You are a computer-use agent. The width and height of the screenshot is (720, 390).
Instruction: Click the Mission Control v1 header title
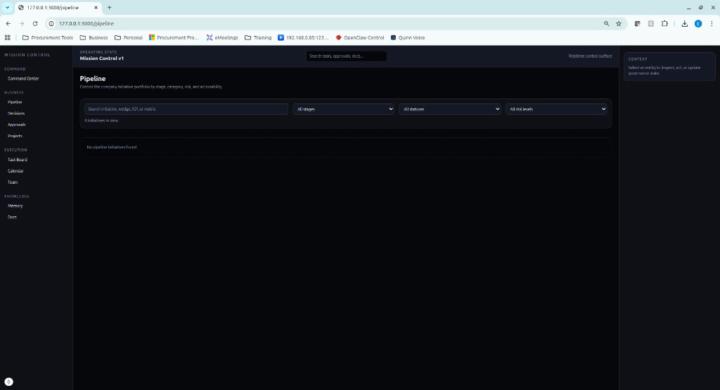101,58
